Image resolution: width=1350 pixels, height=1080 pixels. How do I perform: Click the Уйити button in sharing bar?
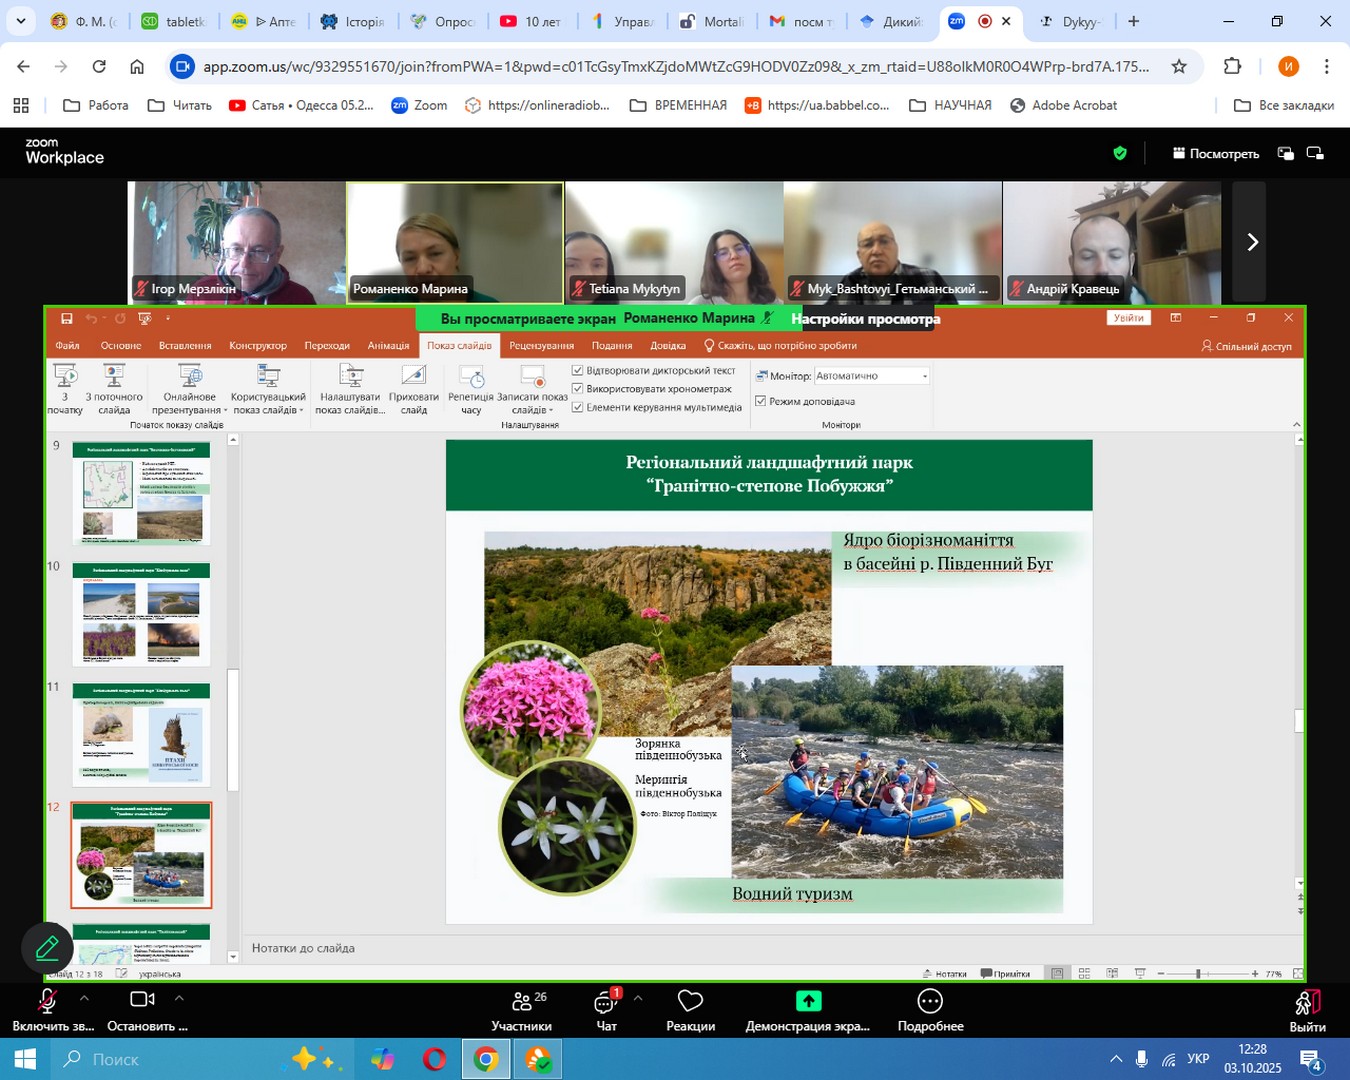pyautogui.click(x=1129, y=318)
